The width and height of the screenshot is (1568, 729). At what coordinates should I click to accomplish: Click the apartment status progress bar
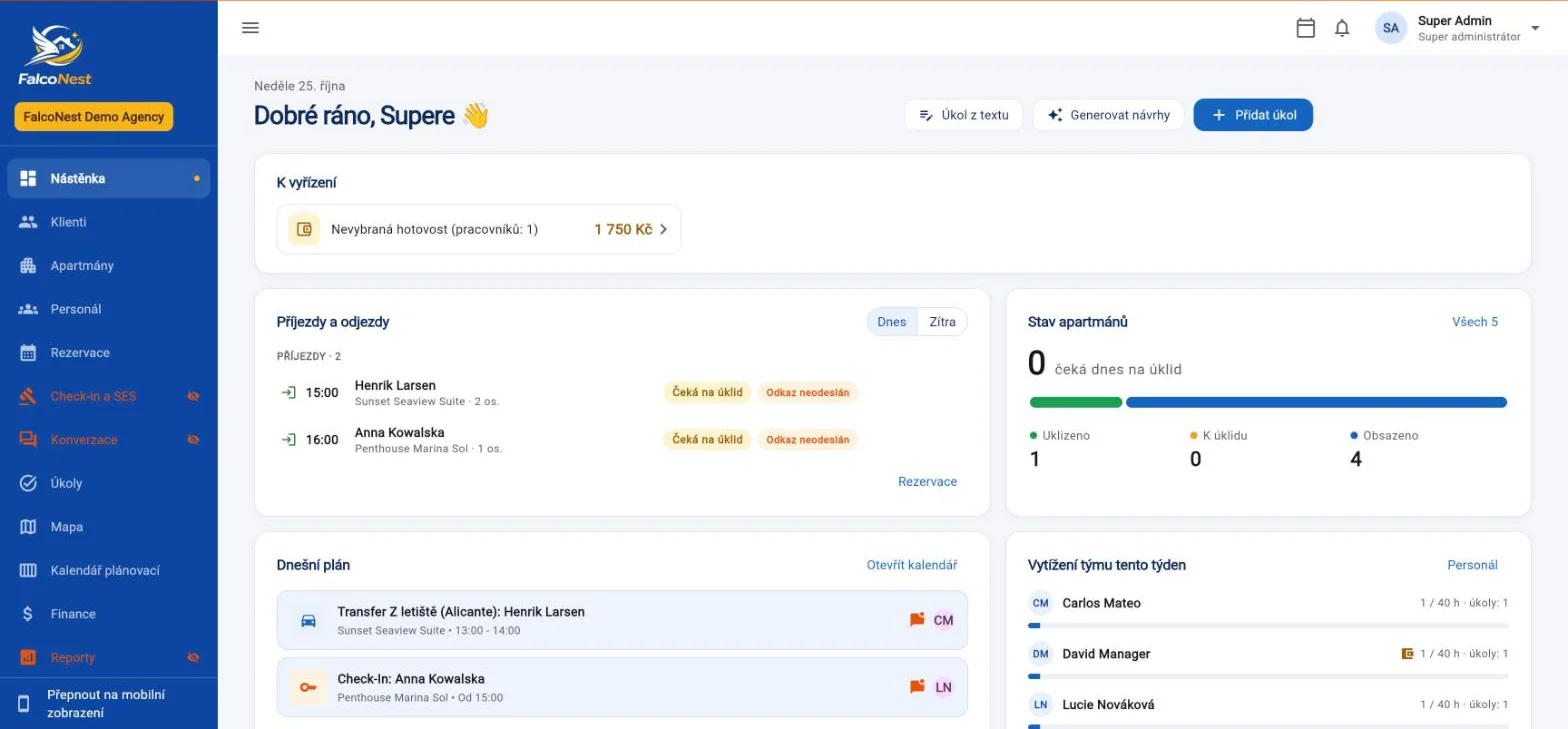pyautogui.click(x=1268, y=403)
